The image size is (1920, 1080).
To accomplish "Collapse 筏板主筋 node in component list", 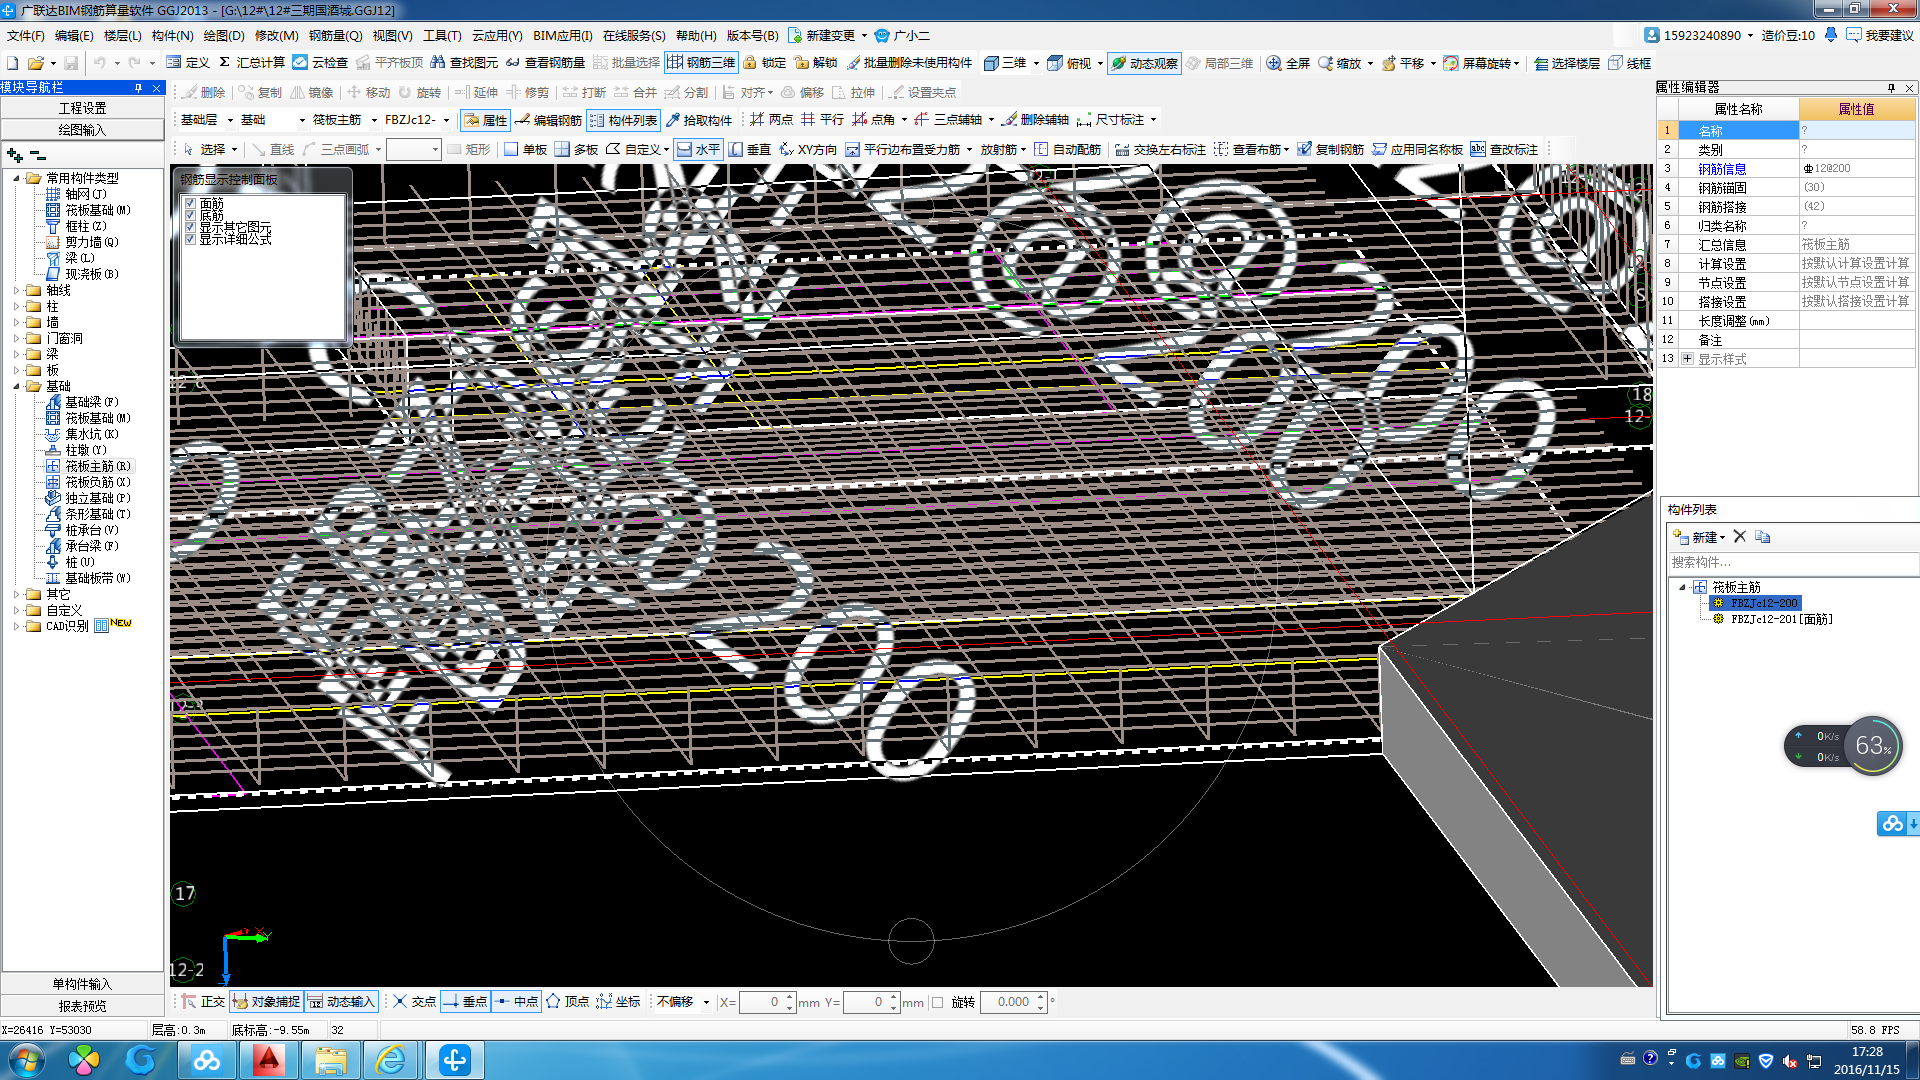I will [1682, 587].
